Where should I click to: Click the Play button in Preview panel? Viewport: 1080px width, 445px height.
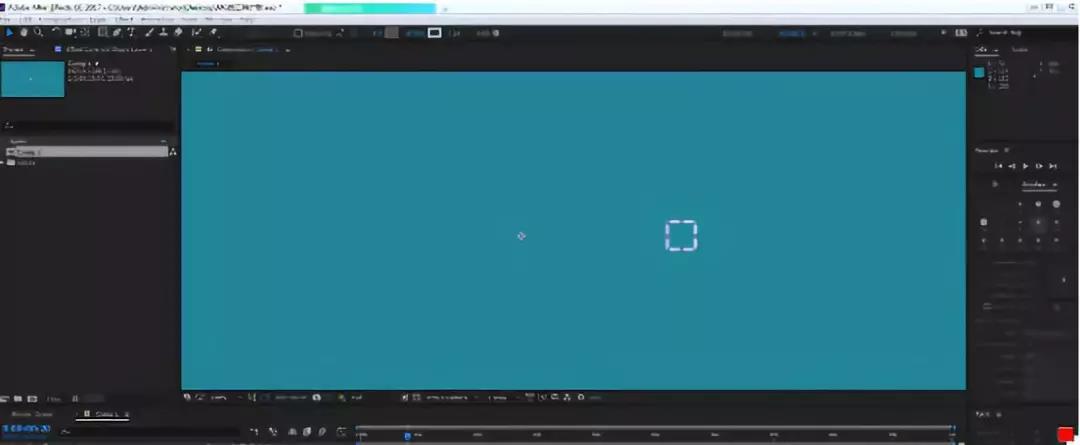coord(1025,166)
